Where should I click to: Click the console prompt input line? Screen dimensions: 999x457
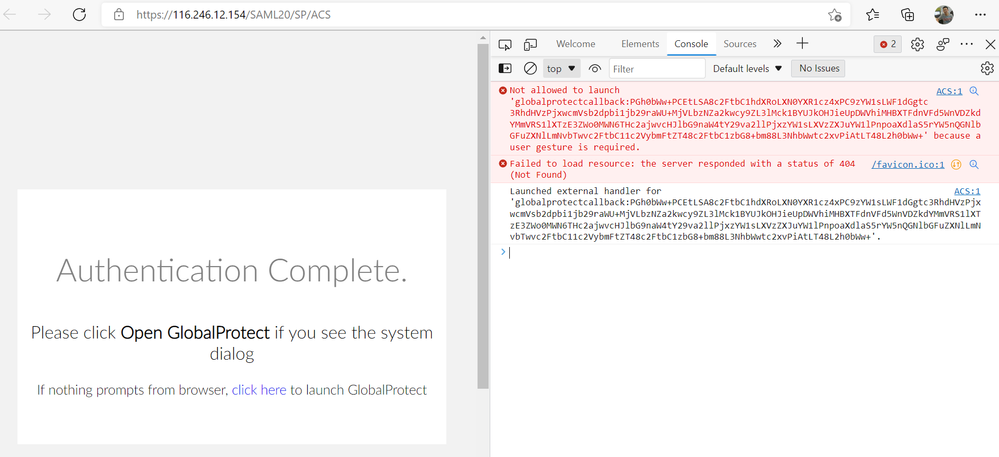pos(744,252)
